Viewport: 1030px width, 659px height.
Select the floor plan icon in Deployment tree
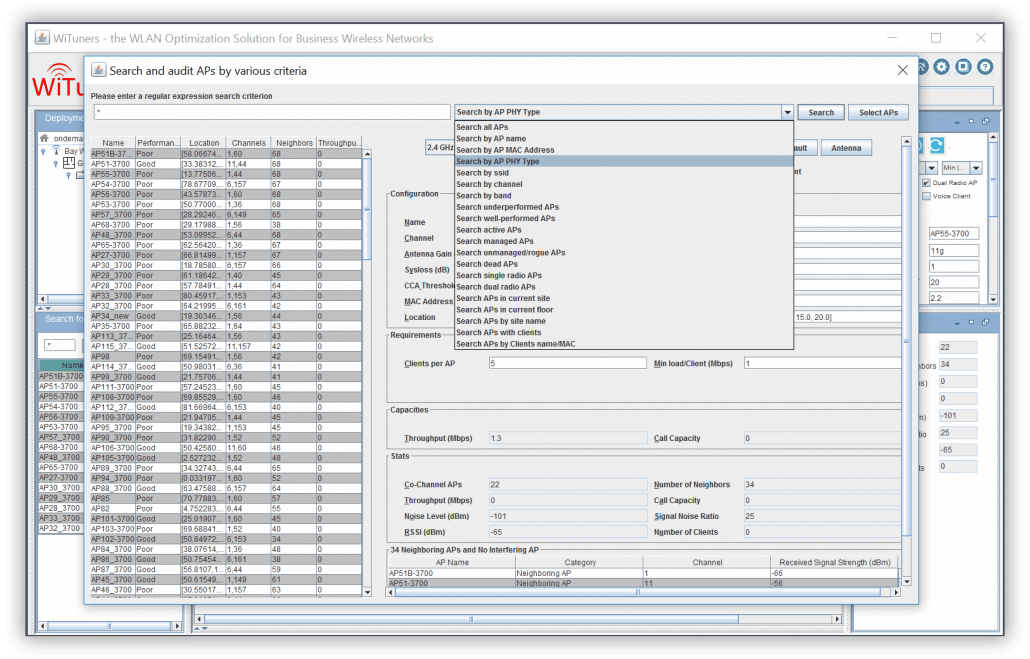(x=68, y=162)
